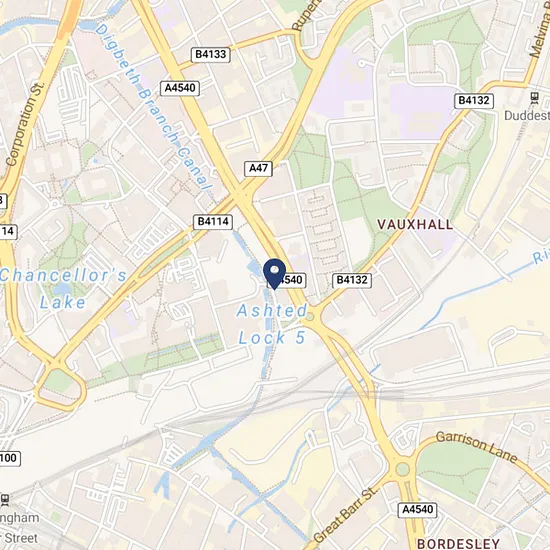Image resolution: width=550 pixels, height=550 pixels.
Task: Select the VAUXHALL district label
Action: pos(415,224)
